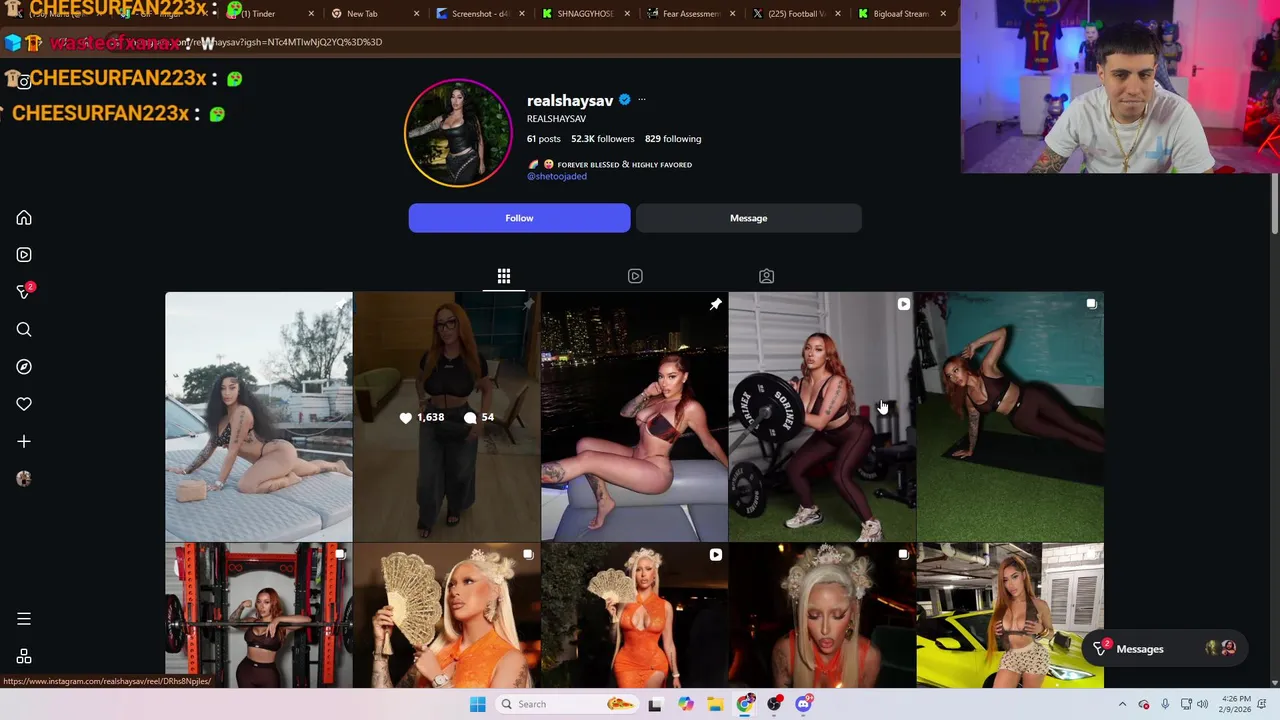Open File Explorer from the taskbar

pos(715,704)
